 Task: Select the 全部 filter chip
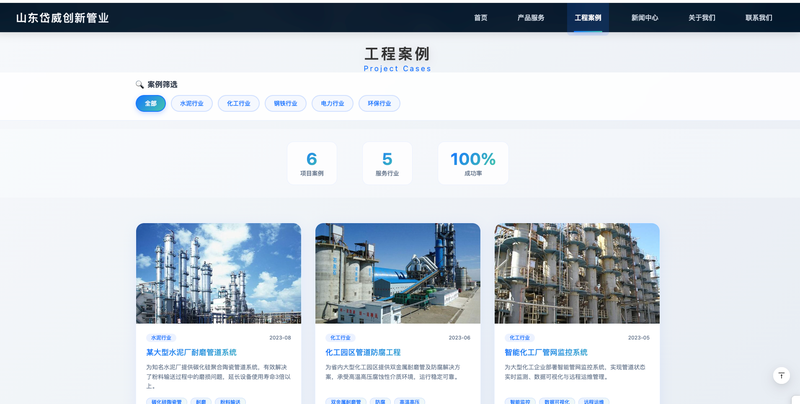point(151,104)
